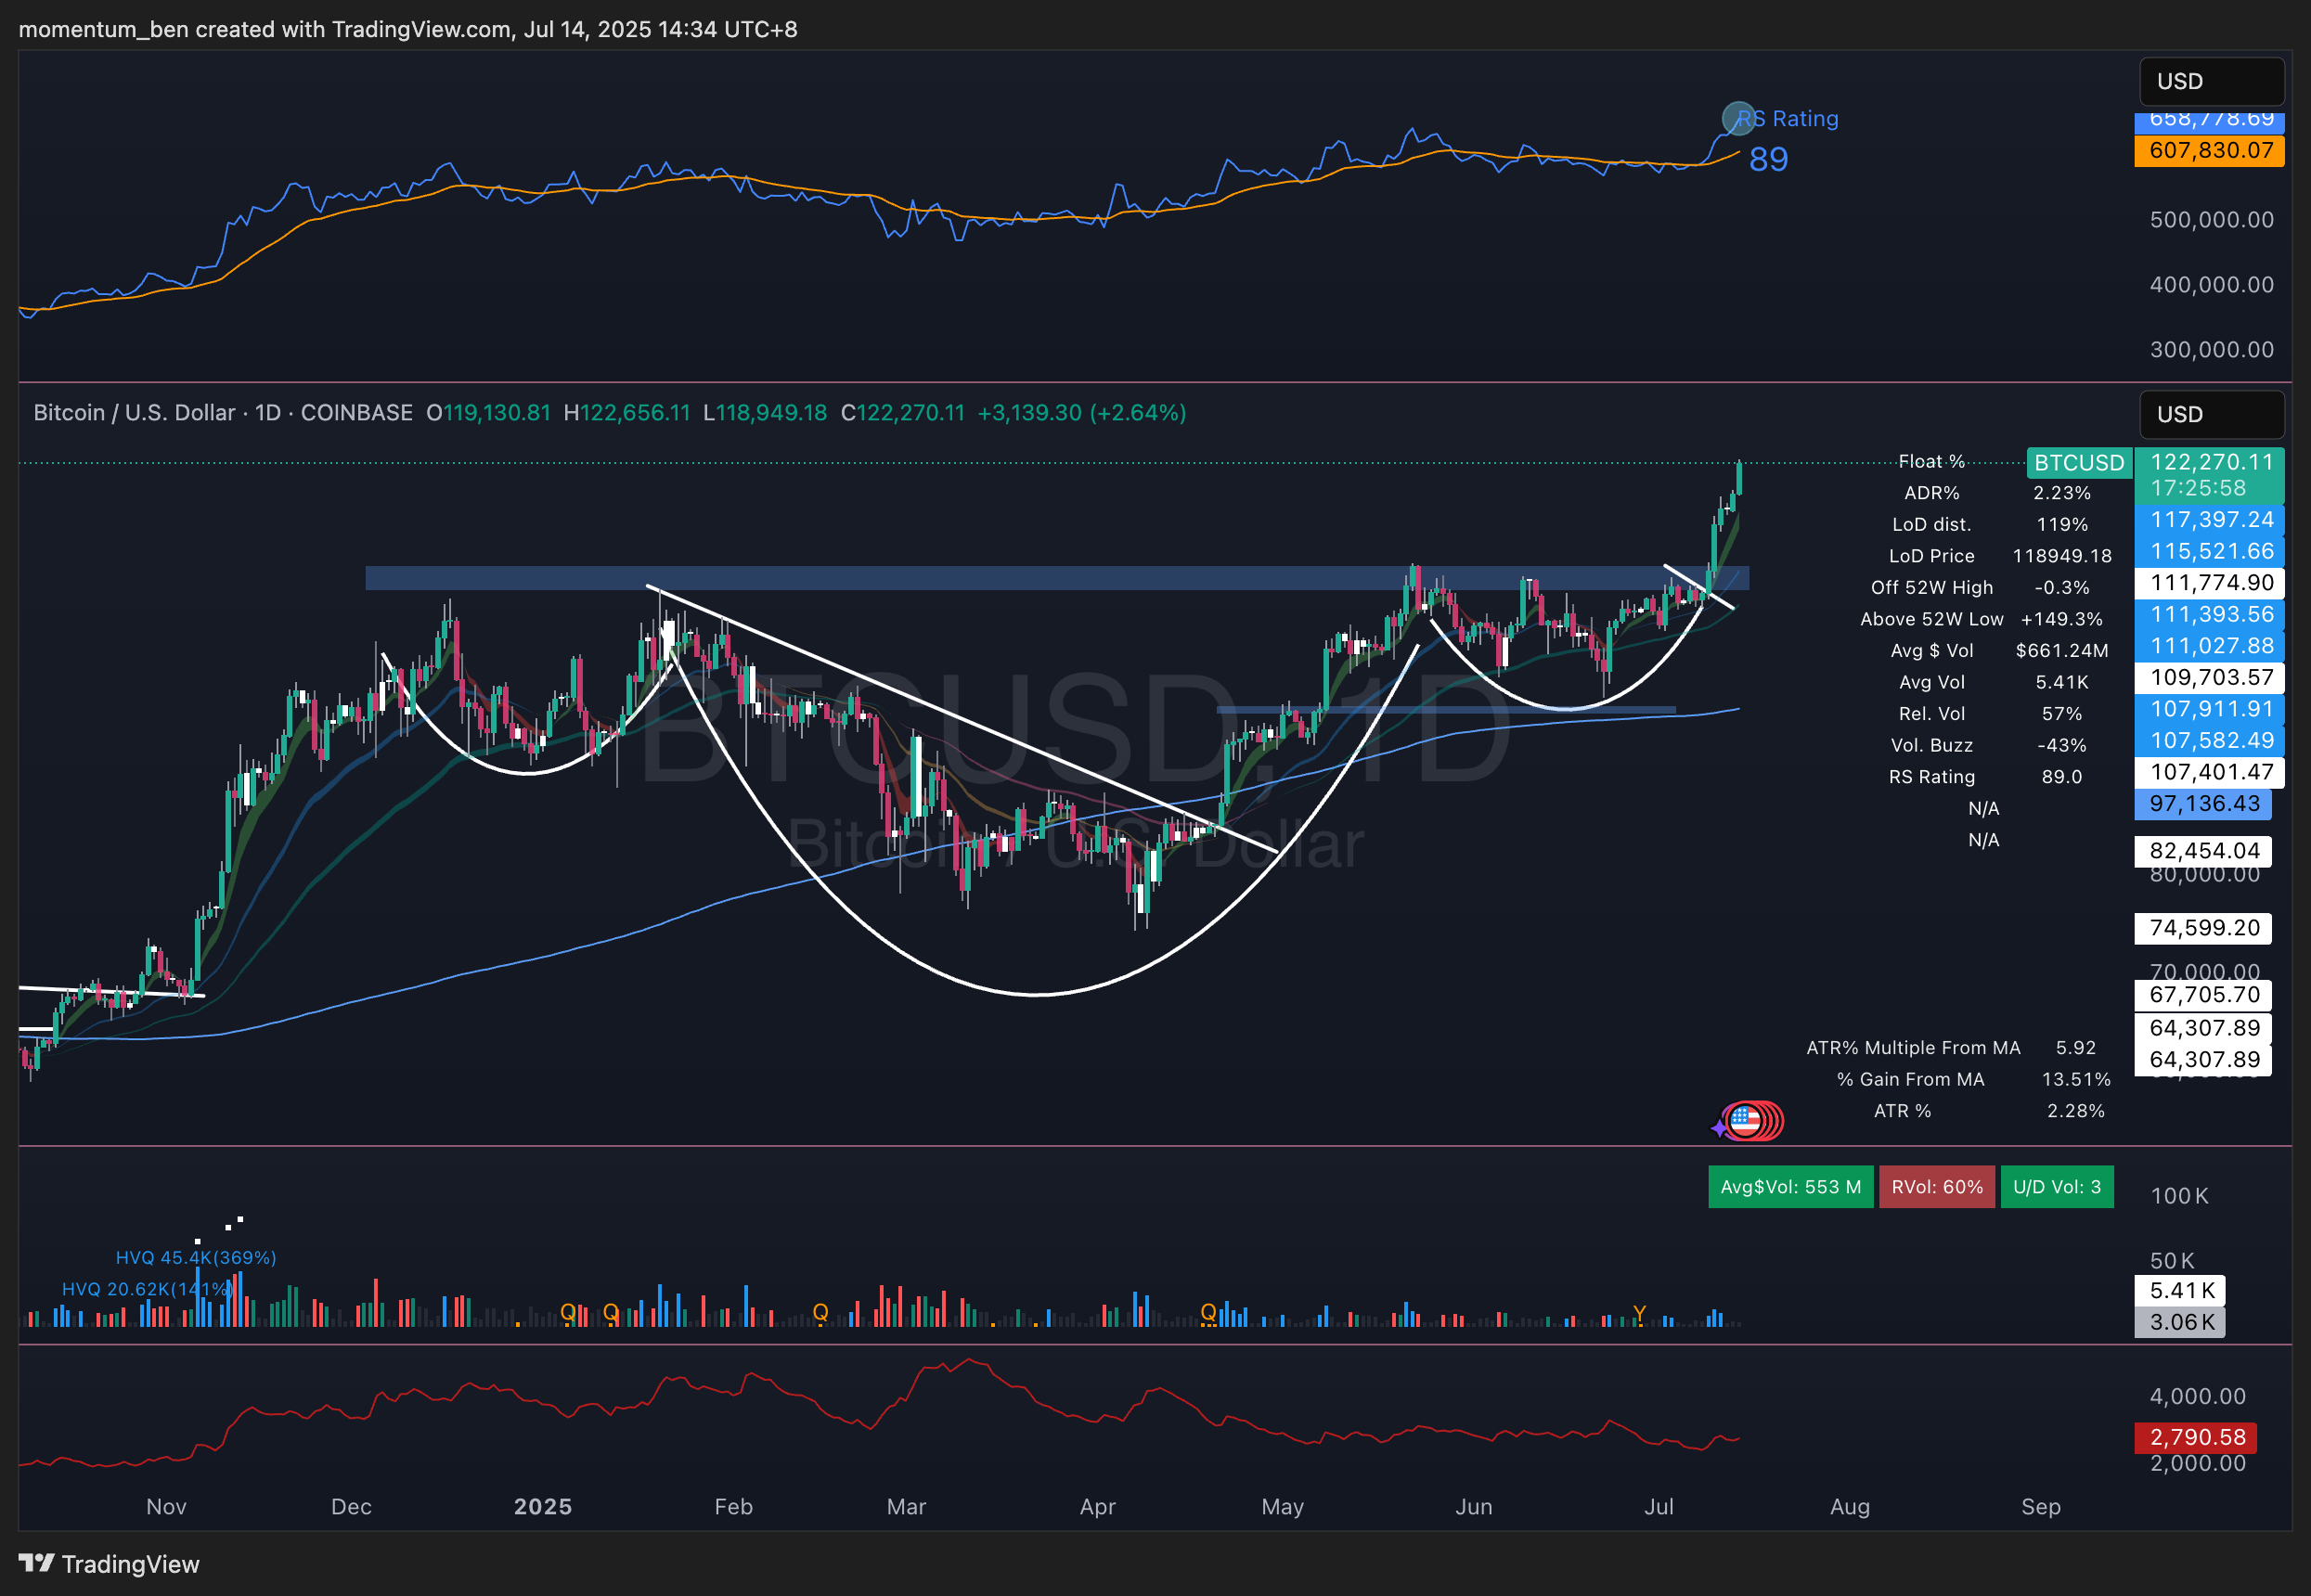
Task: Click the TradingView logo at bottom left
Action: [x=108, y=1563]
